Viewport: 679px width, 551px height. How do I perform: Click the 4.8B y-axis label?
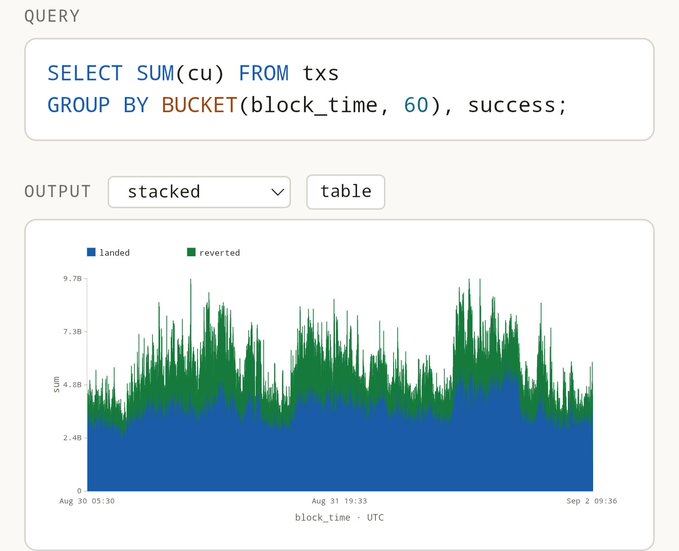[72, 385]
